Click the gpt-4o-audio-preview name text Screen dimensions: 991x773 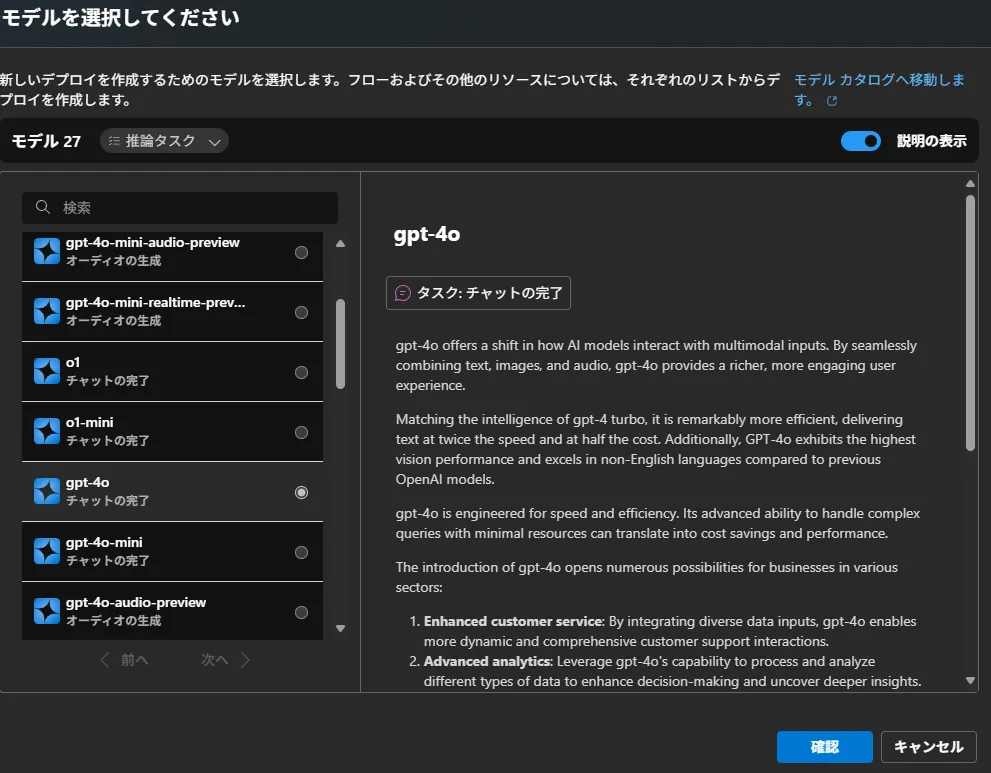point(136,602)
